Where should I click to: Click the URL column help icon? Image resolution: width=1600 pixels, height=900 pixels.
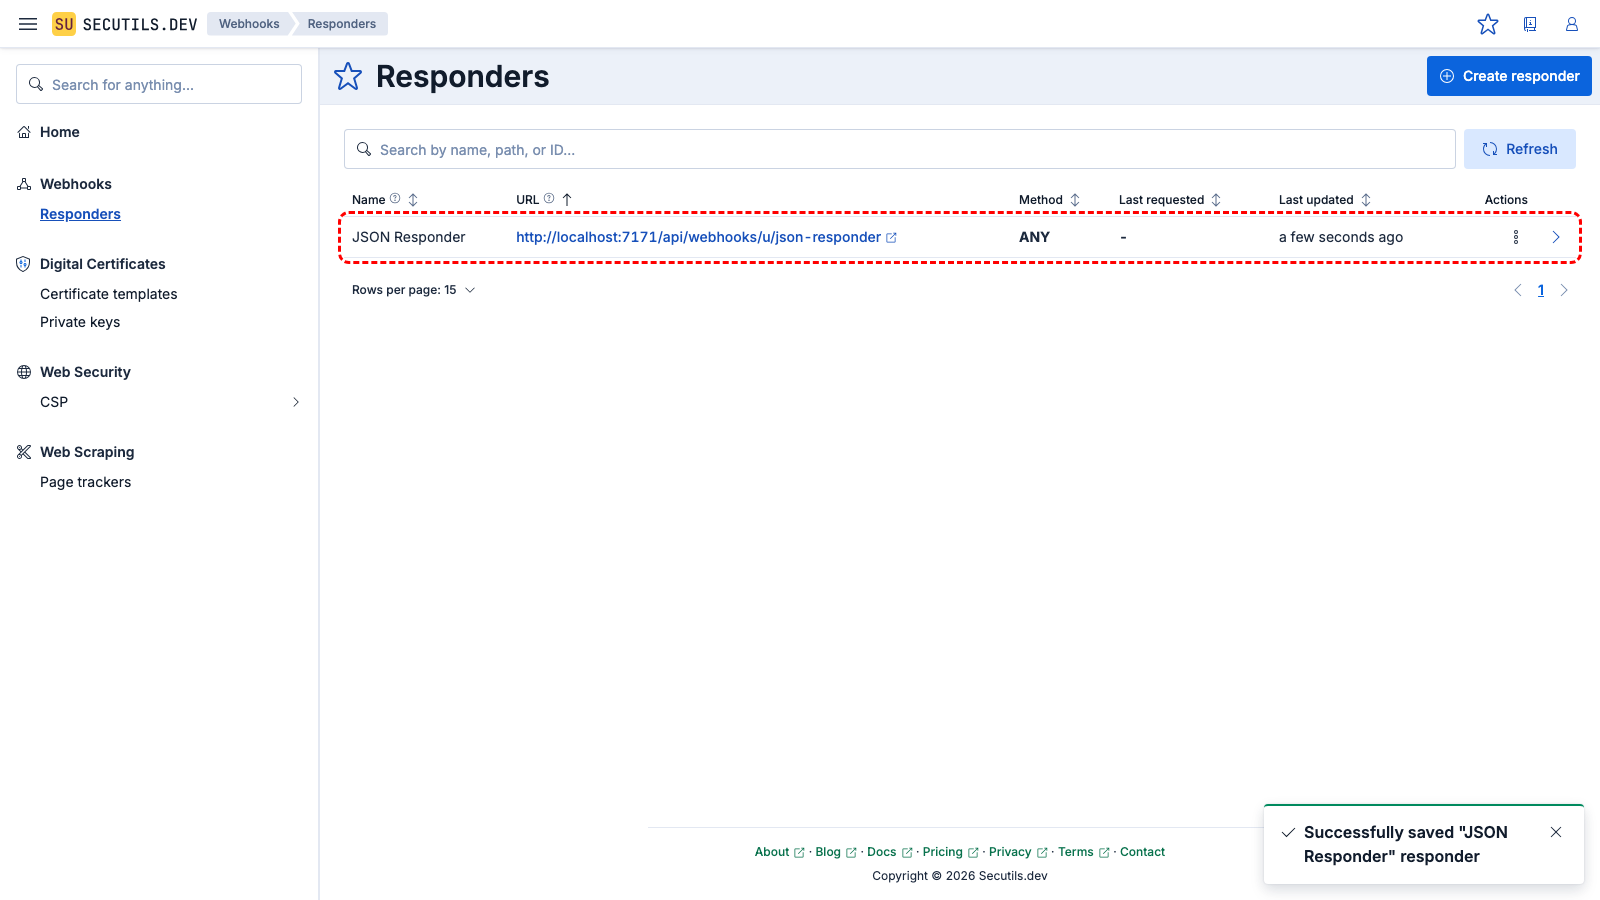tap(549, 198)
